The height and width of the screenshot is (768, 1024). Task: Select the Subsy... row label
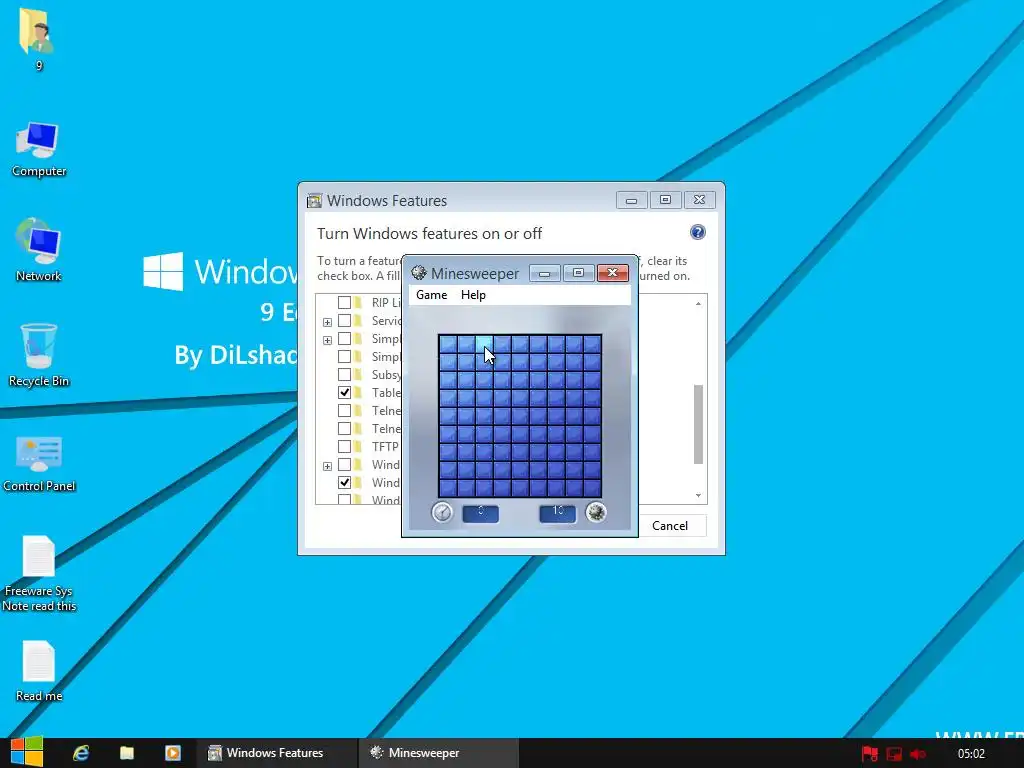[386, 375]
